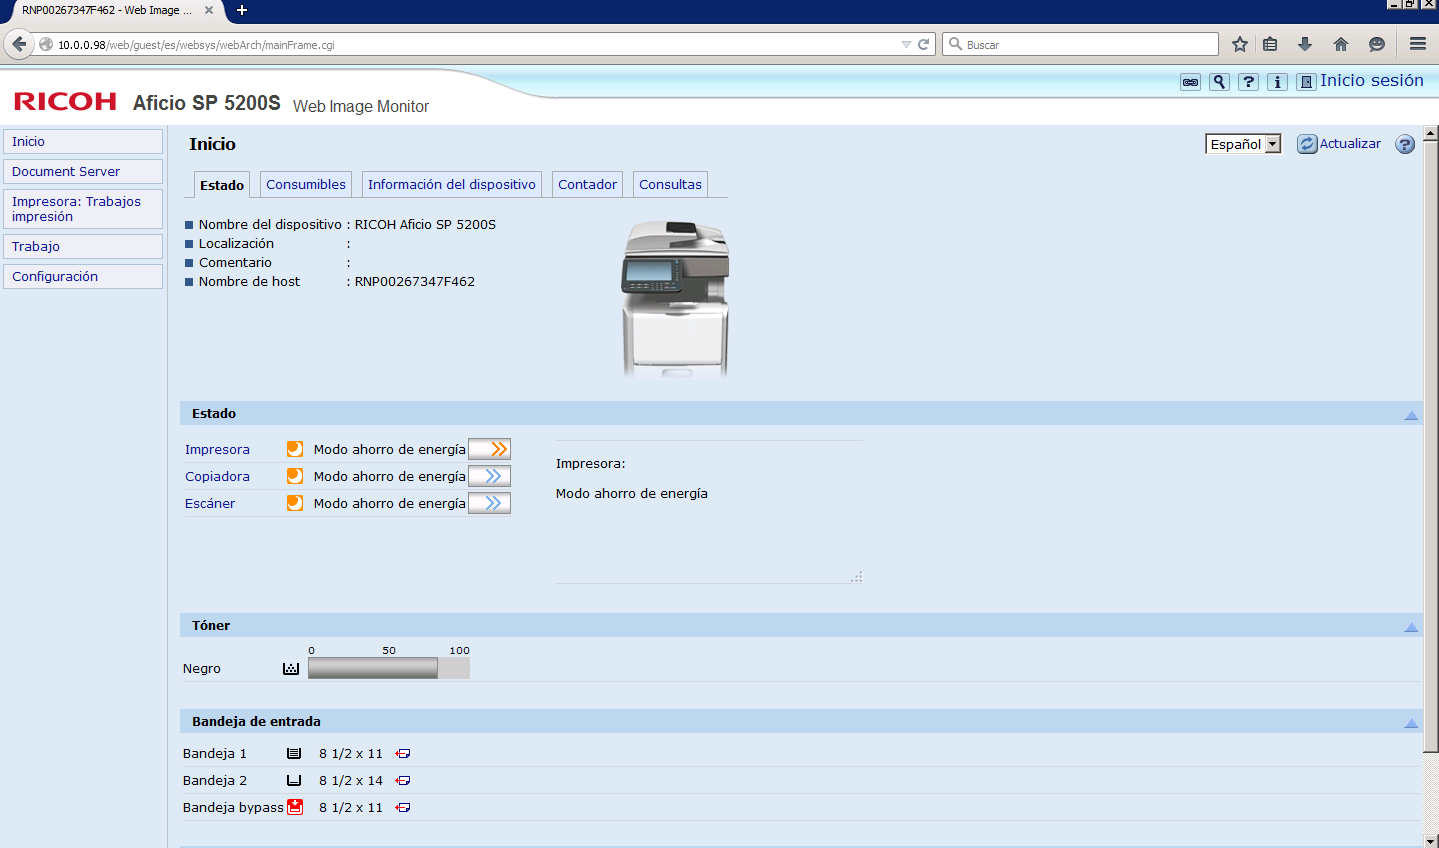The width and height of the screenshot is (1439, 848).
Task: Collapse the Bandeja de entrada section triangle
Action: (x=1411, y=723)
